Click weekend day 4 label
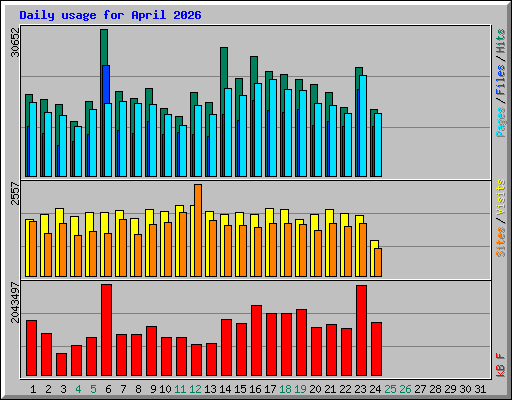This screenshot has height=400, width=512. (78, 389)
